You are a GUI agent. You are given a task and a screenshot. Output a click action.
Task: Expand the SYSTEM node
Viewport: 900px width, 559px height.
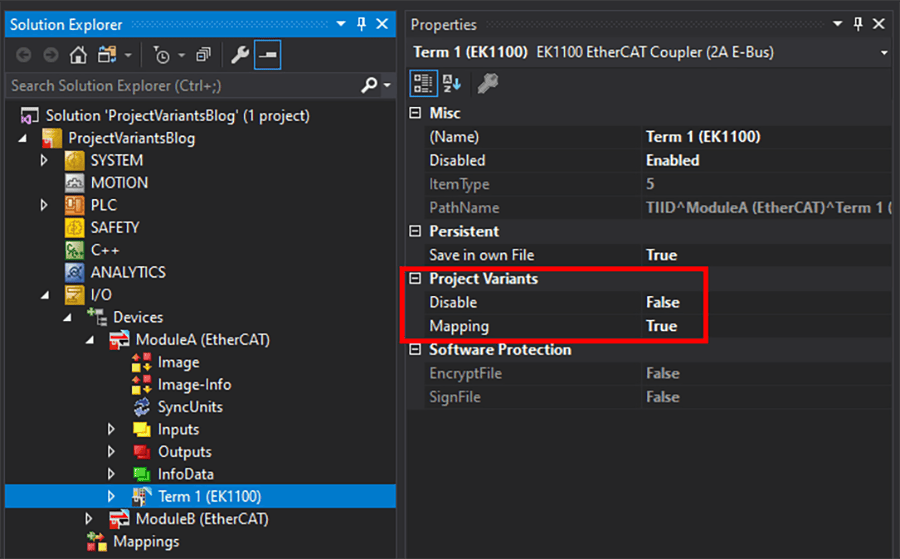click(44, 160)
